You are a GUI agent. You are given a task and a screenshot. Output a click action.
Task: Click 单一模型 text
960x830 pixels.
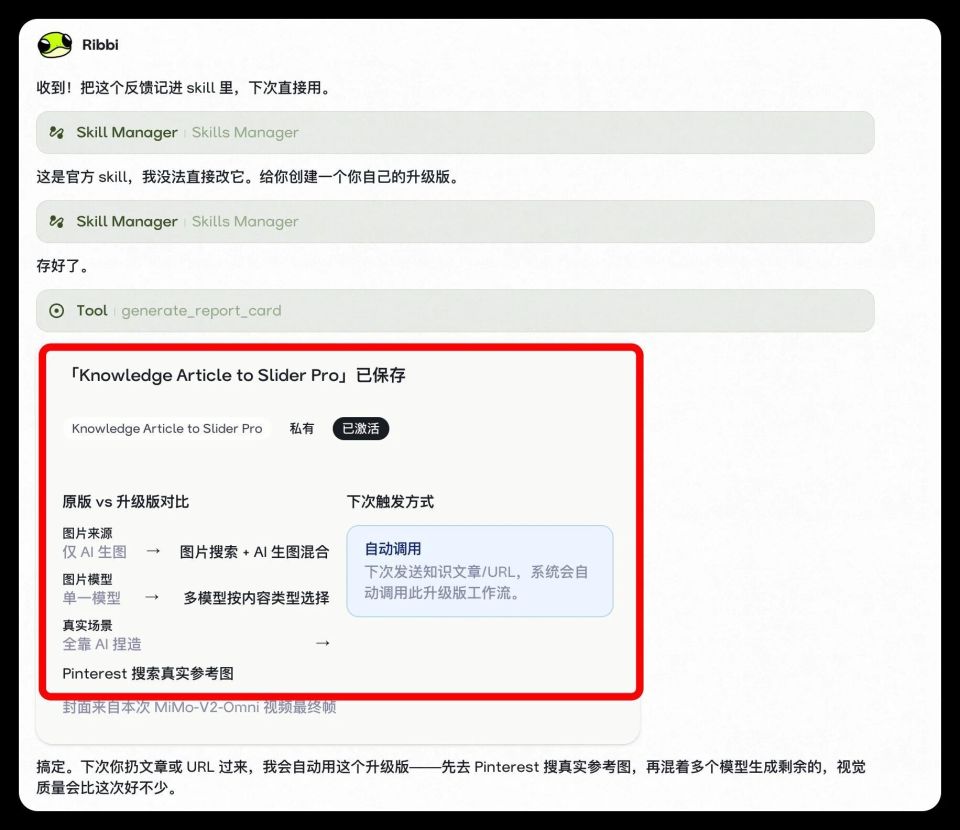click(91, 598)
